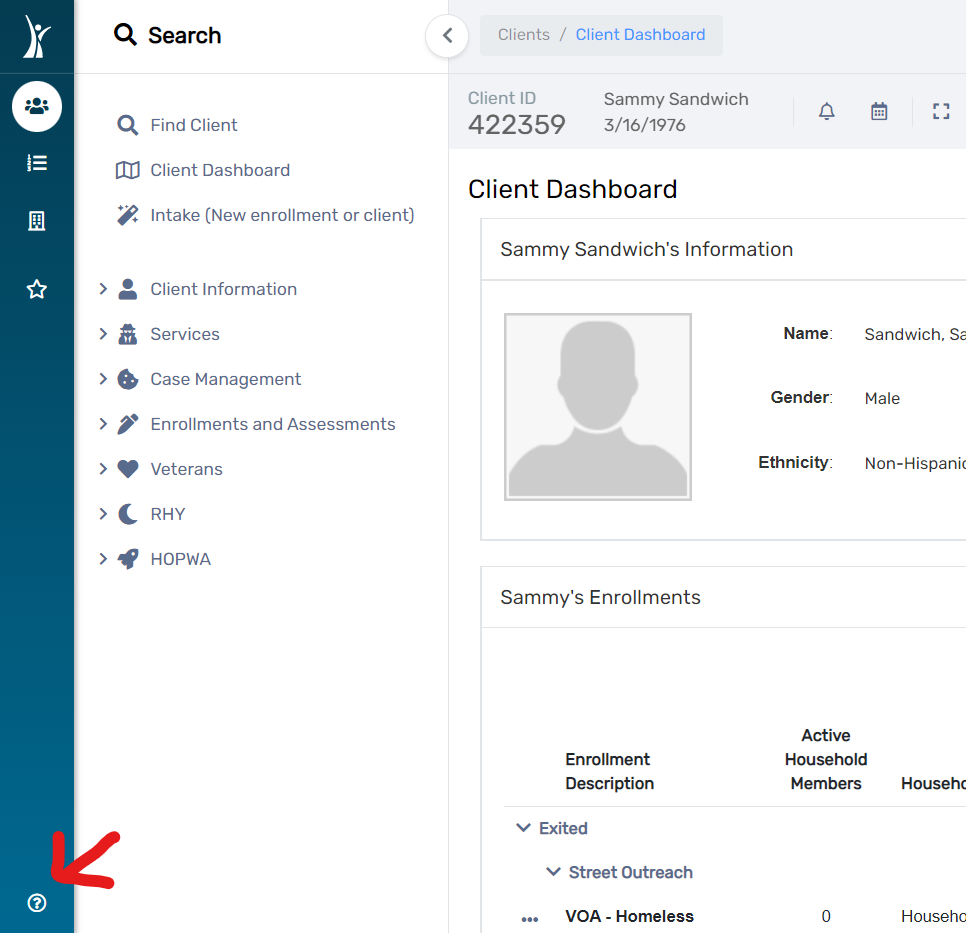Screen dimensions: 966x933
Task: Open the calendar icon in client header
Action: (x=879, y=111)
